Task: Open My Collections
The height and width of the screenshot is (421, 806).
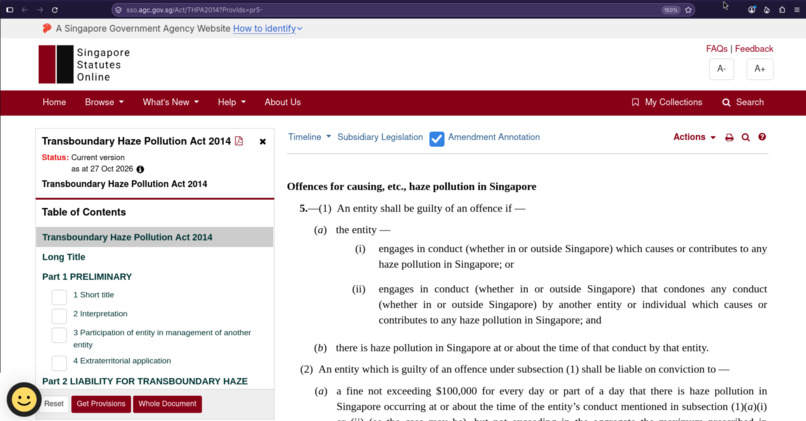Action: (x=667, y=102)
